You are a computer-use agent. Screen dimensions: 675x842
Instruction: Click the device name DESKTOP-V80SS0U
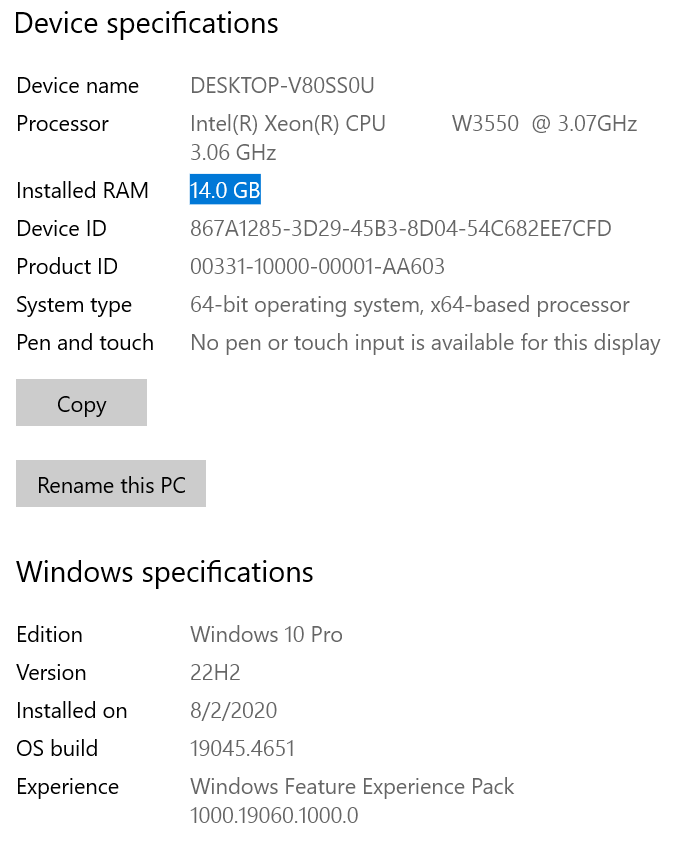(x=282, y=86)
